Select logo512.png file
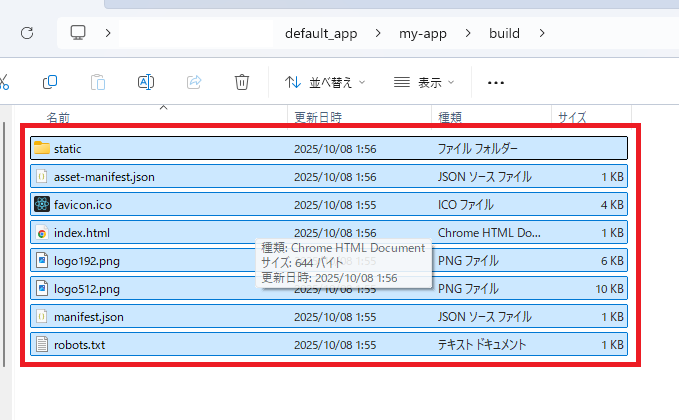Viewport: 679px width, 420px height. pos(329,288)
